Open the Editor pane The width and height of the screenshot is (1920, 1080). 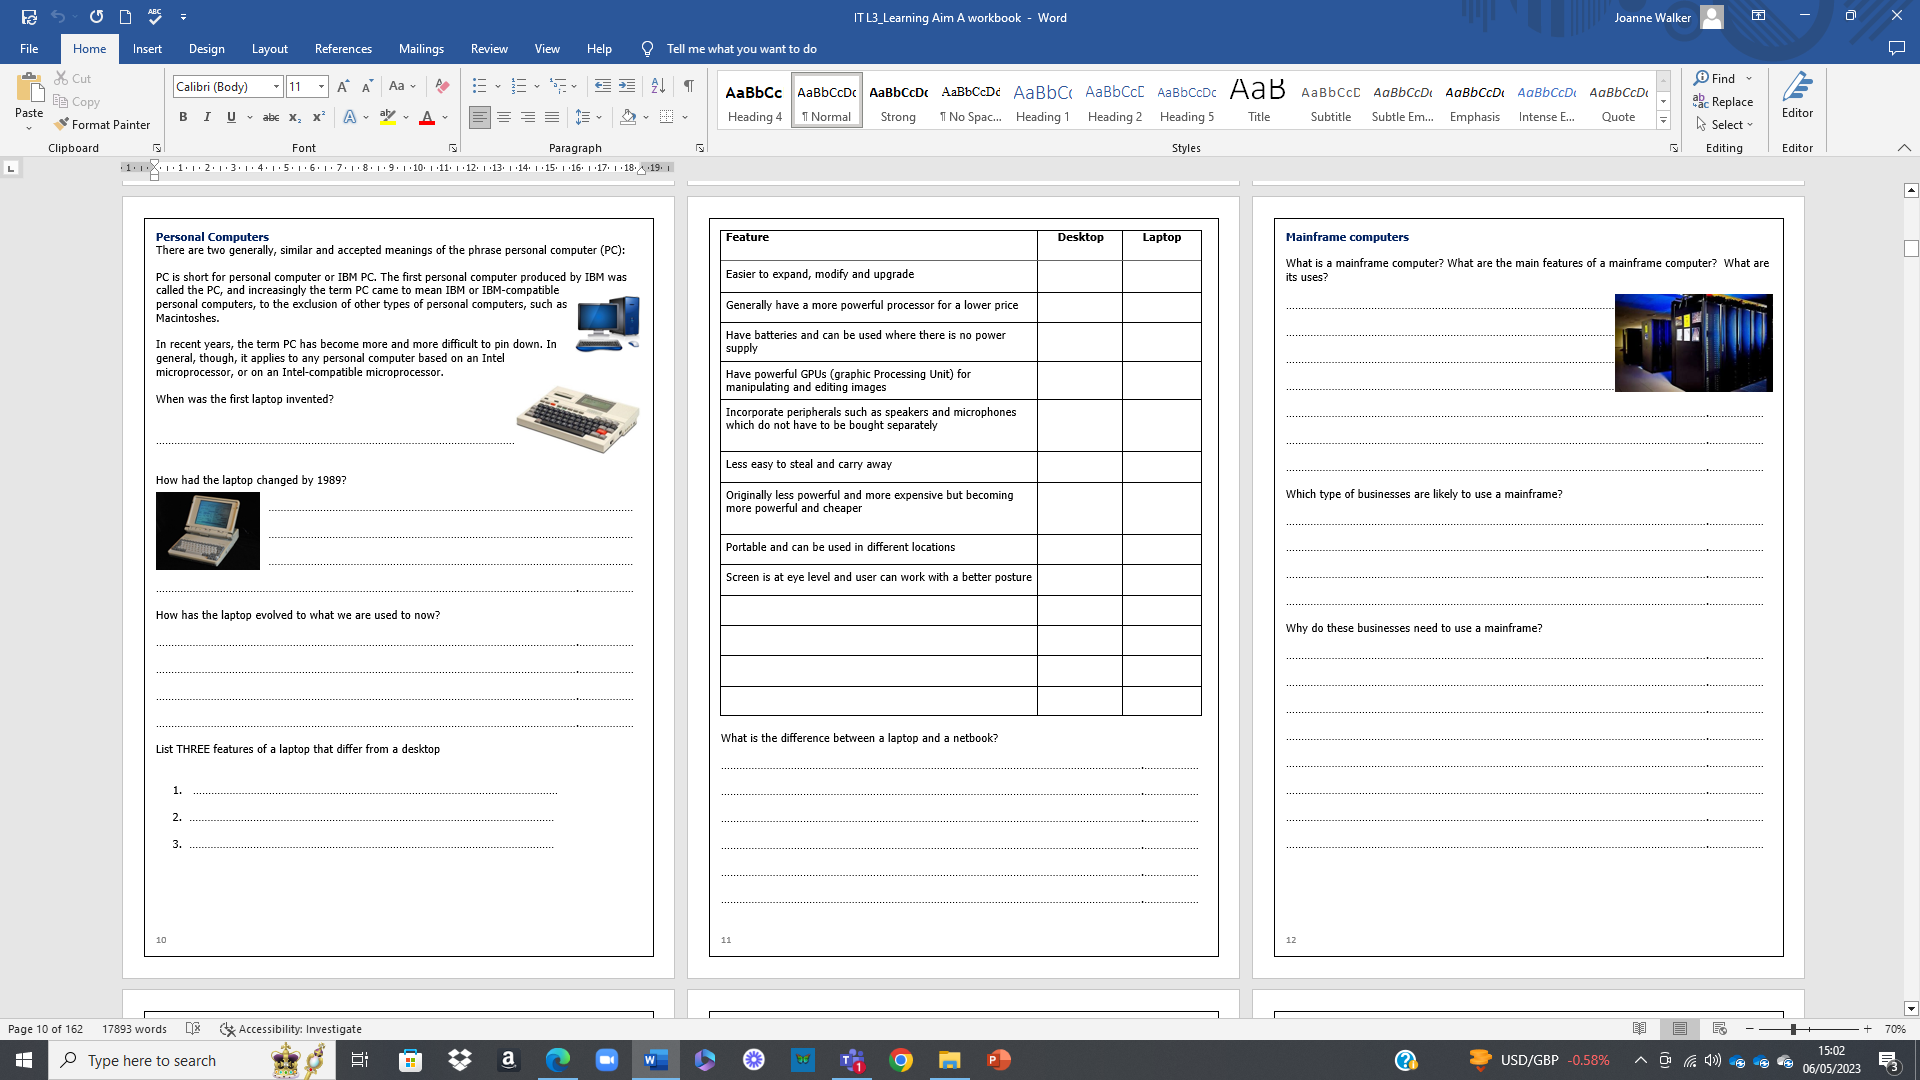[1797, 100]
